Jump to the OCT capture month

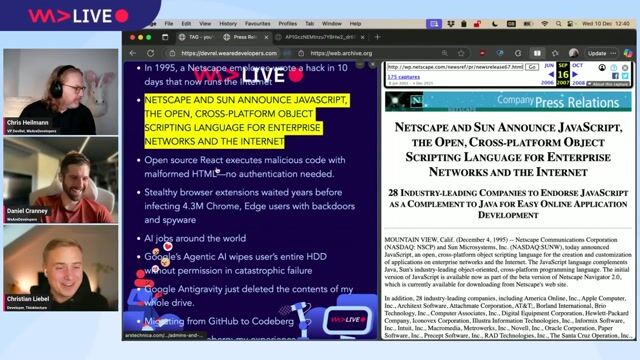tap(577, 65)
